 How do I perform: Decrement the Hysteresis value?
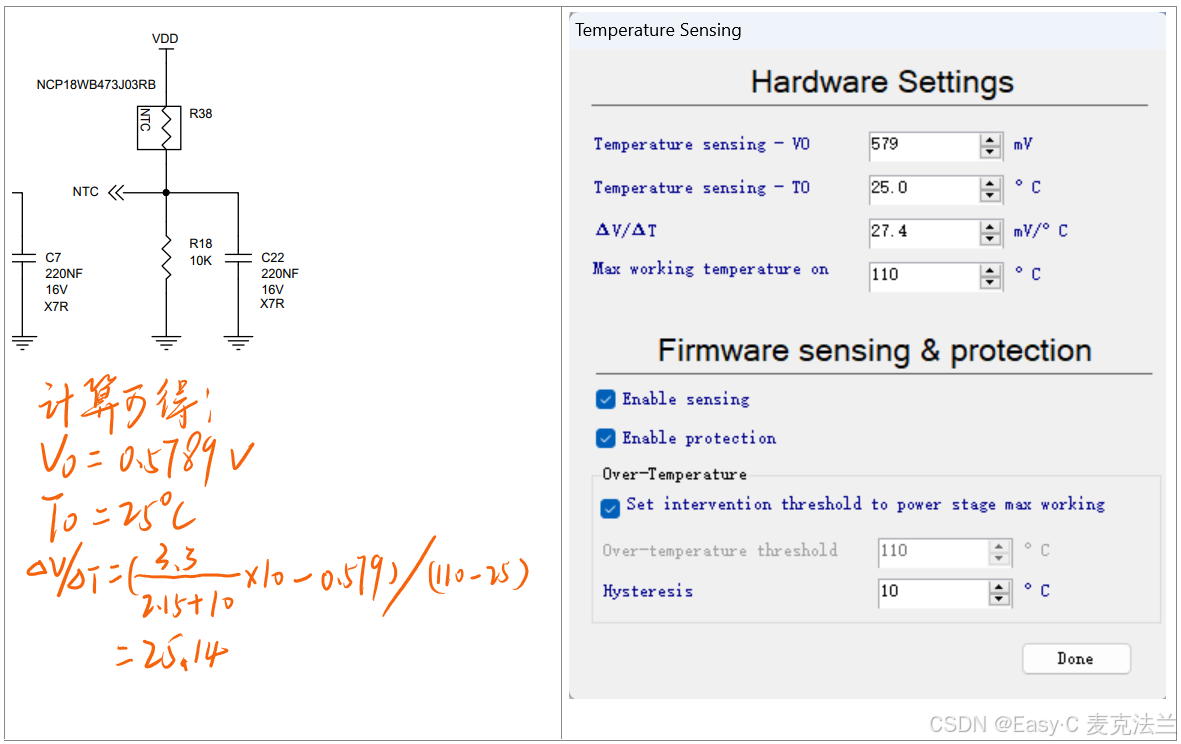pos(998,598)
